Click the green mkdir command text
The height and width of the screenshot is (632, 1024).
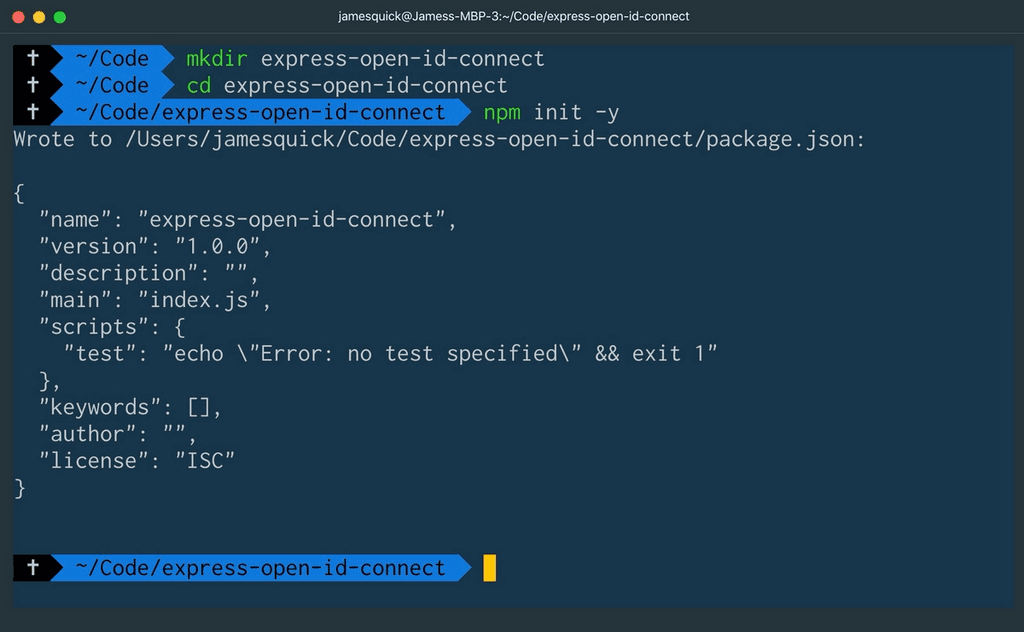216,58
